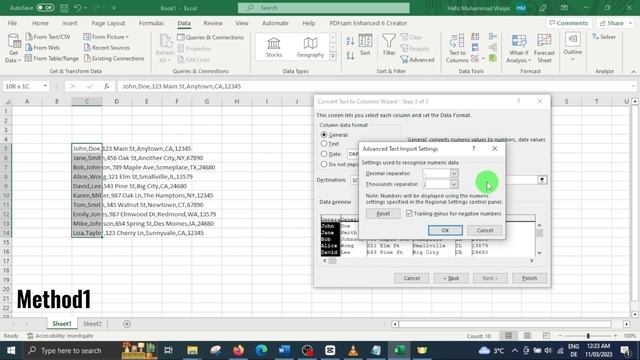Expand From Picture dropdown

click(127, 37)
